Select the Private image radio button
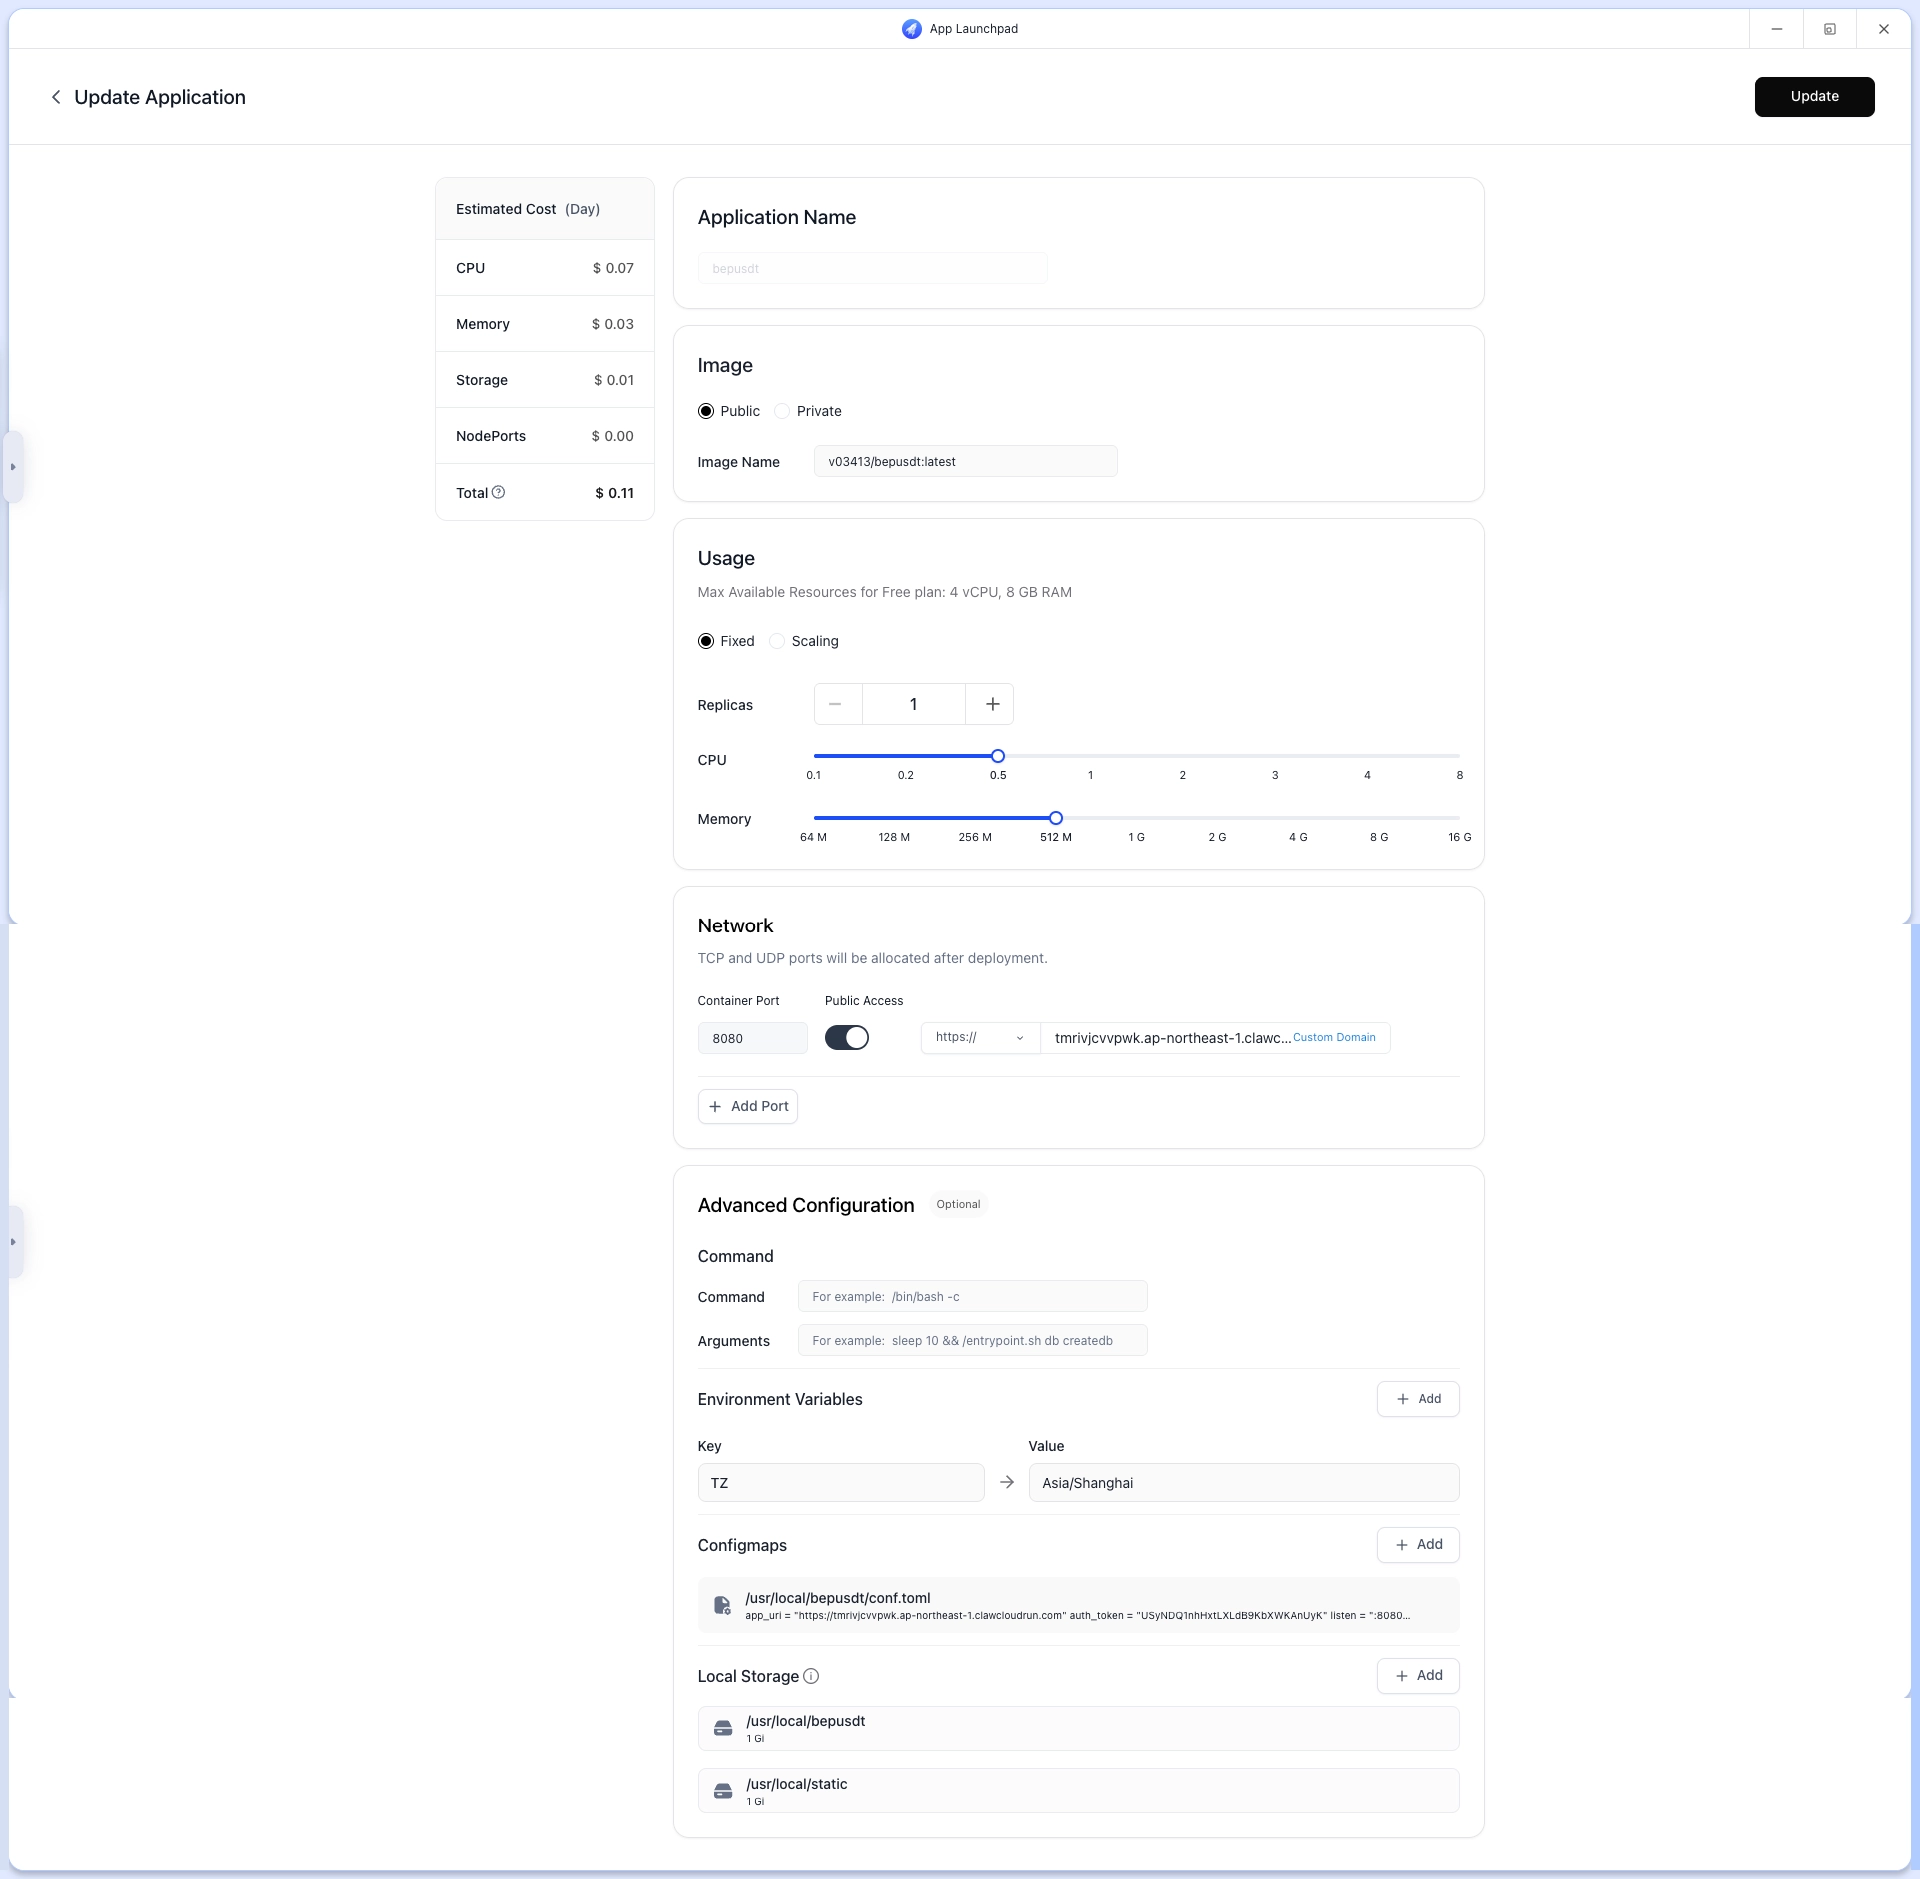The height and width of the screenshot is (1879, 1920). (x=782, y=411)
